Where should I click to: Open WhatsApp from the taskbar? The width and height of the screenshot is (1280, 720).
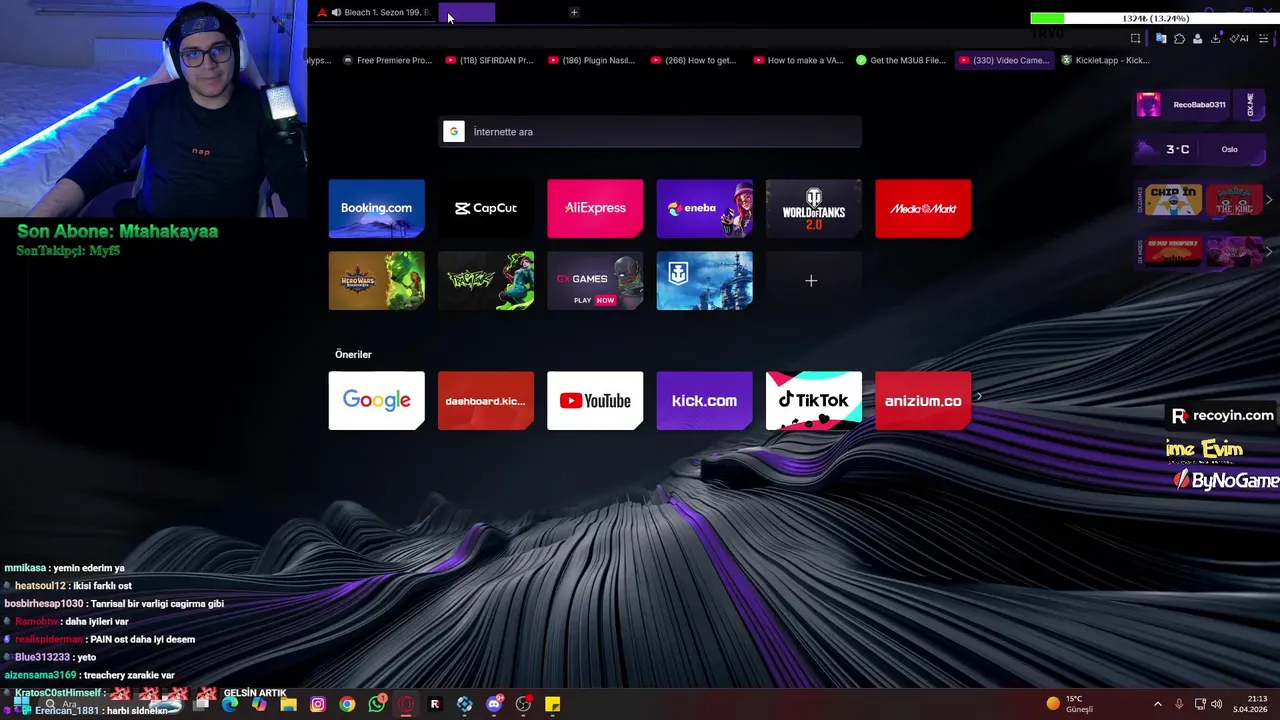pyautogui.click(x=376, y=704)
